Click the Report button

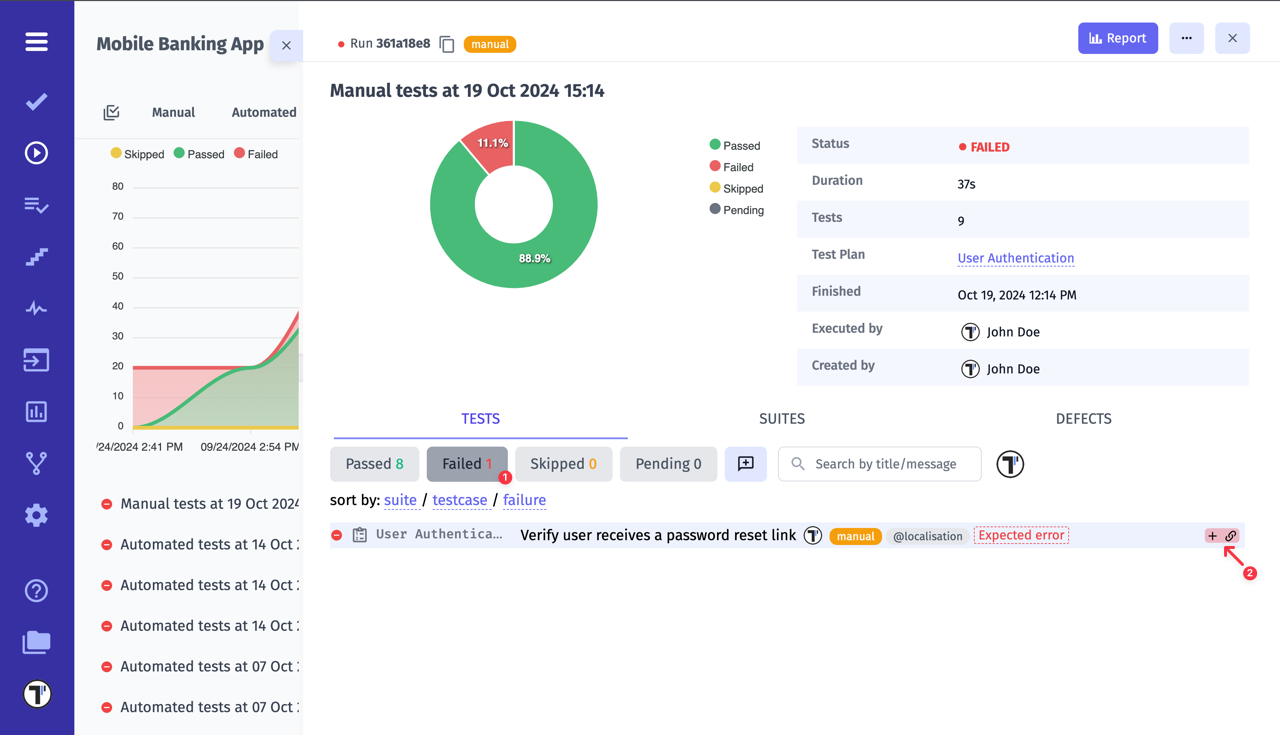coord(1117,37)
